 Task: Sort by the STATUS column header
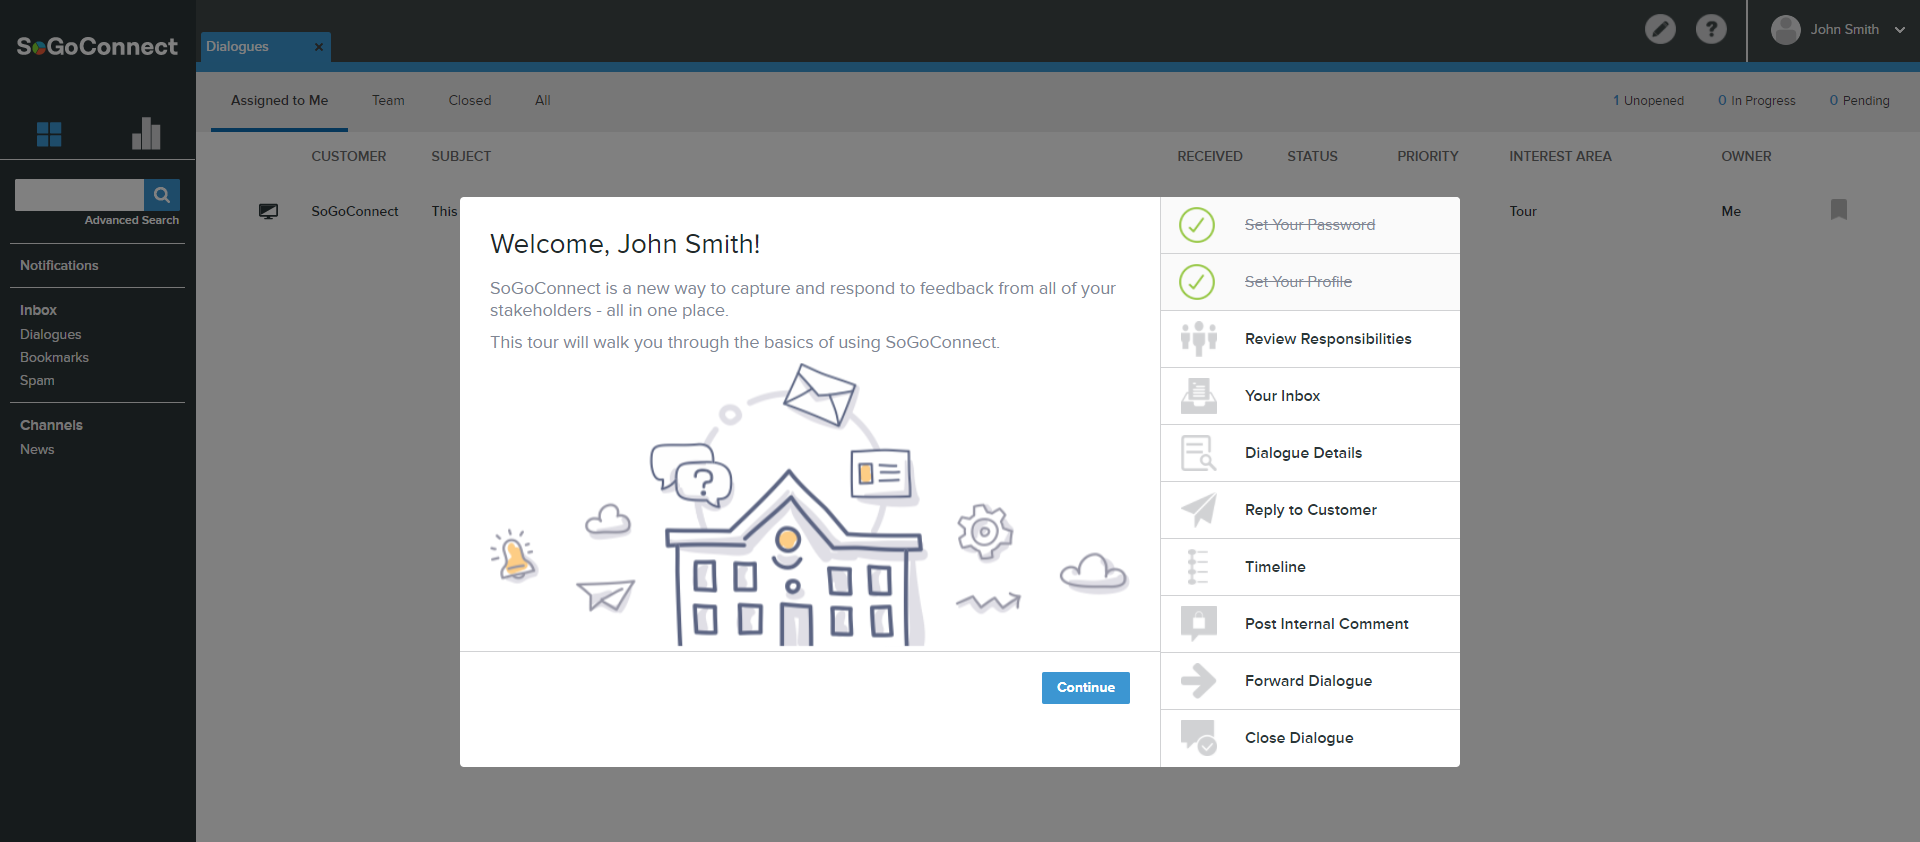tap(1312, 156)
